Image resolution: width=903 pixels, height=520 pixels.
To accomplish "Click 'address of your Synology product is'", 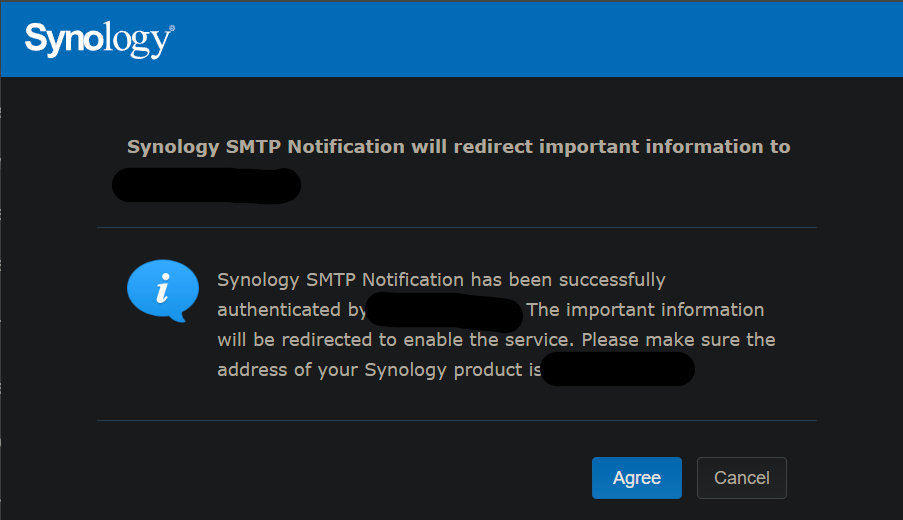I will pos(379,370).
